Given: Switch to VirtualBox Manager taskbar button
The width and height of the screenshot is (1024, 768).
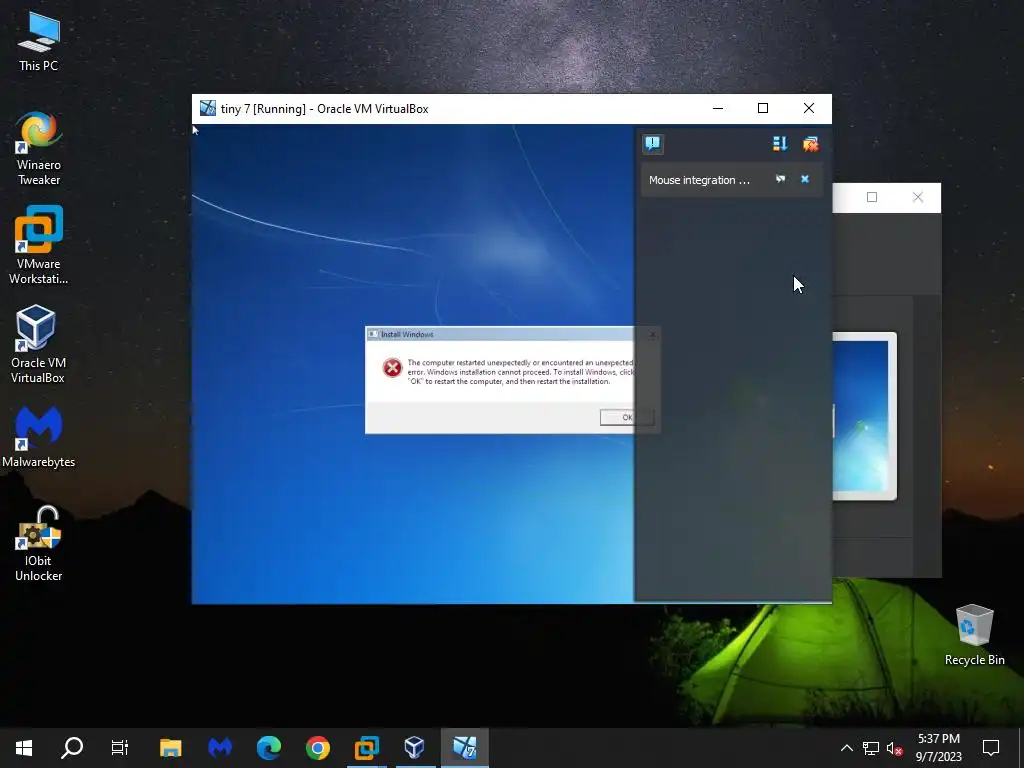Looking at the screenshot, I should pyautogui.click(x=415, y=748).
